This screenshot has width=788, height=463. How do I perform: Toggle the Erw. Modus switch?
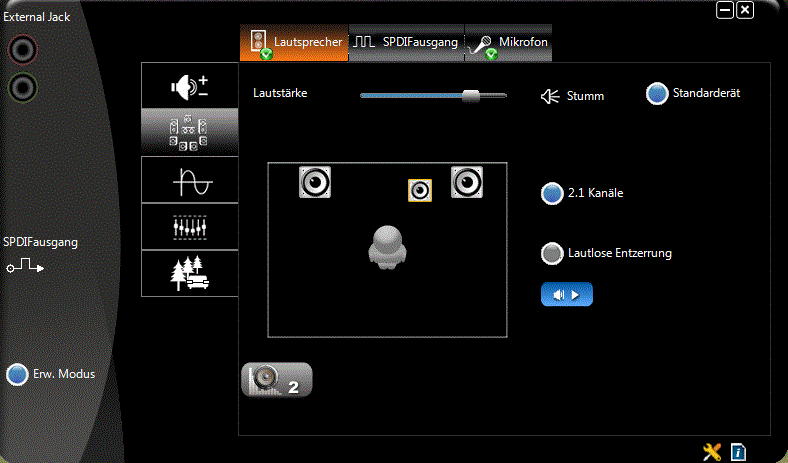pyautogui.click(x=17, y=375)
